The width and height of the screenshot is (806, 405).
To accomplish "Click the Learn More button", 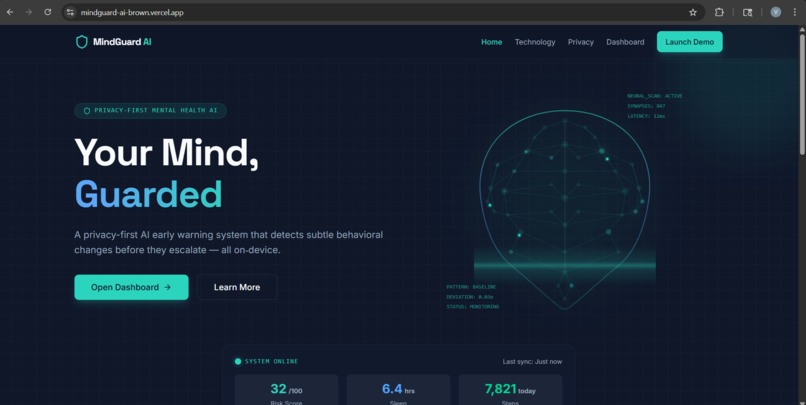I will coord(237,287).
